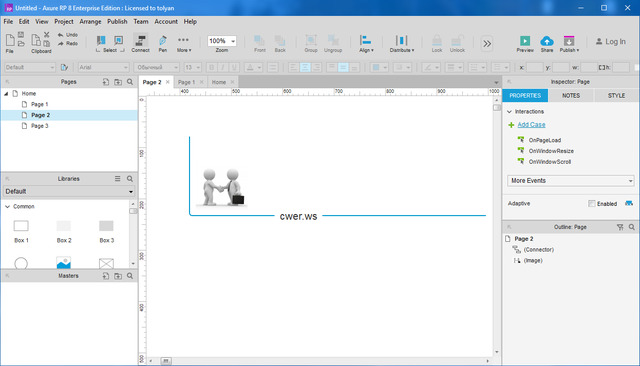
Task: Click the New File icon
Action: coord(10,40)
